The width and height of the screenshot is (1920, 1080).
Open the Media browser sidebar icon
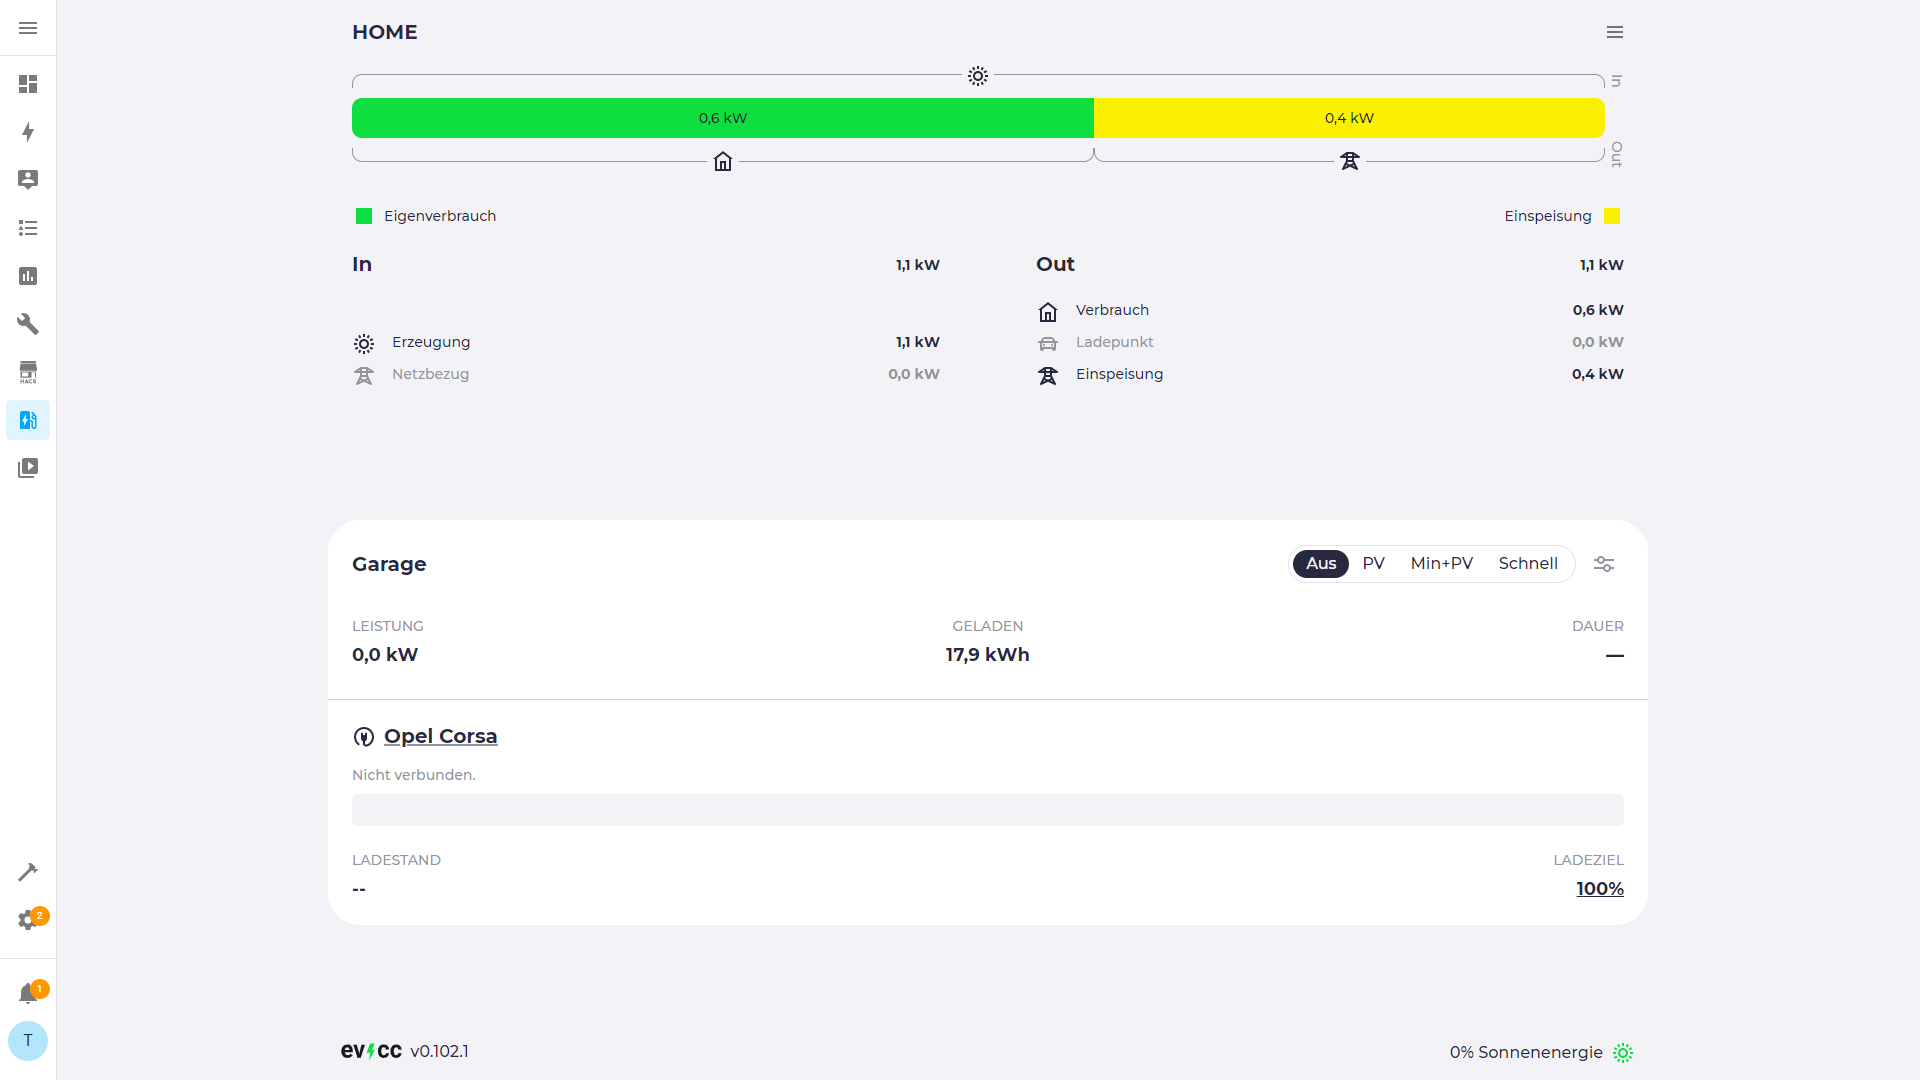28,468
